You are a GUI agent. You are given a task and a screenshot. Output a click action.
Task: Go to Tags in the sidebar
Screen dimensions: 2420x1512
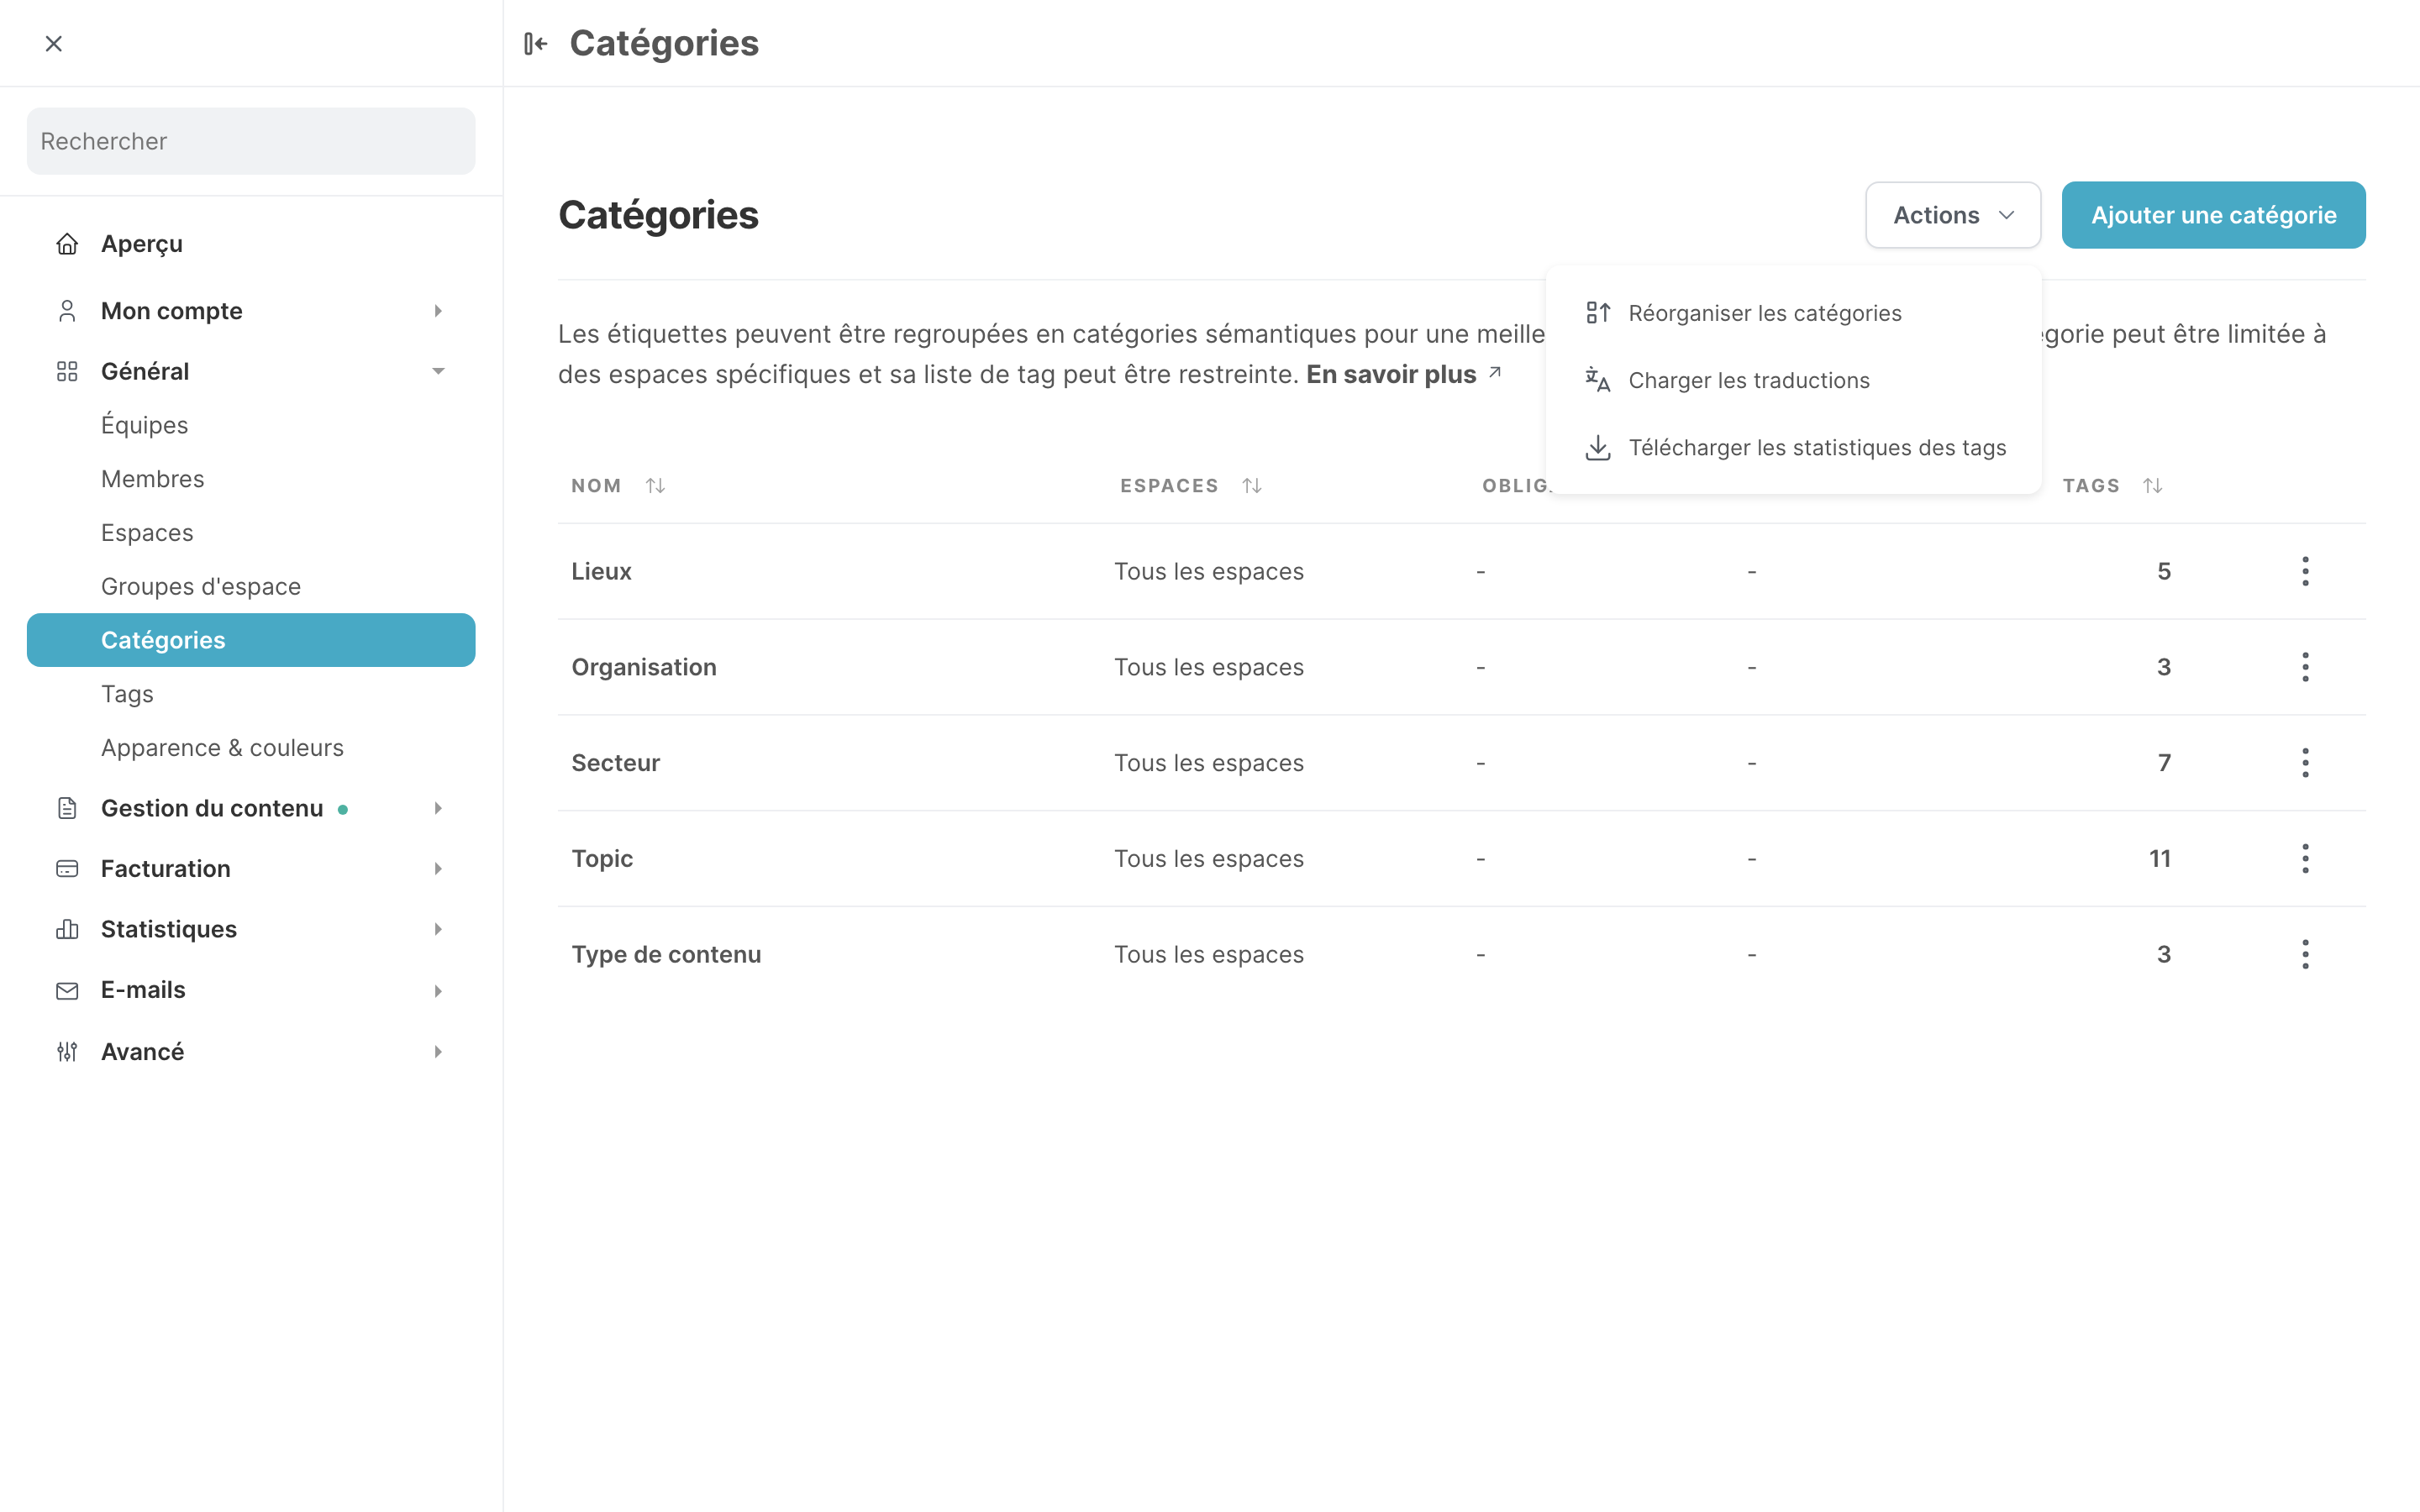[x=127, y=694]
